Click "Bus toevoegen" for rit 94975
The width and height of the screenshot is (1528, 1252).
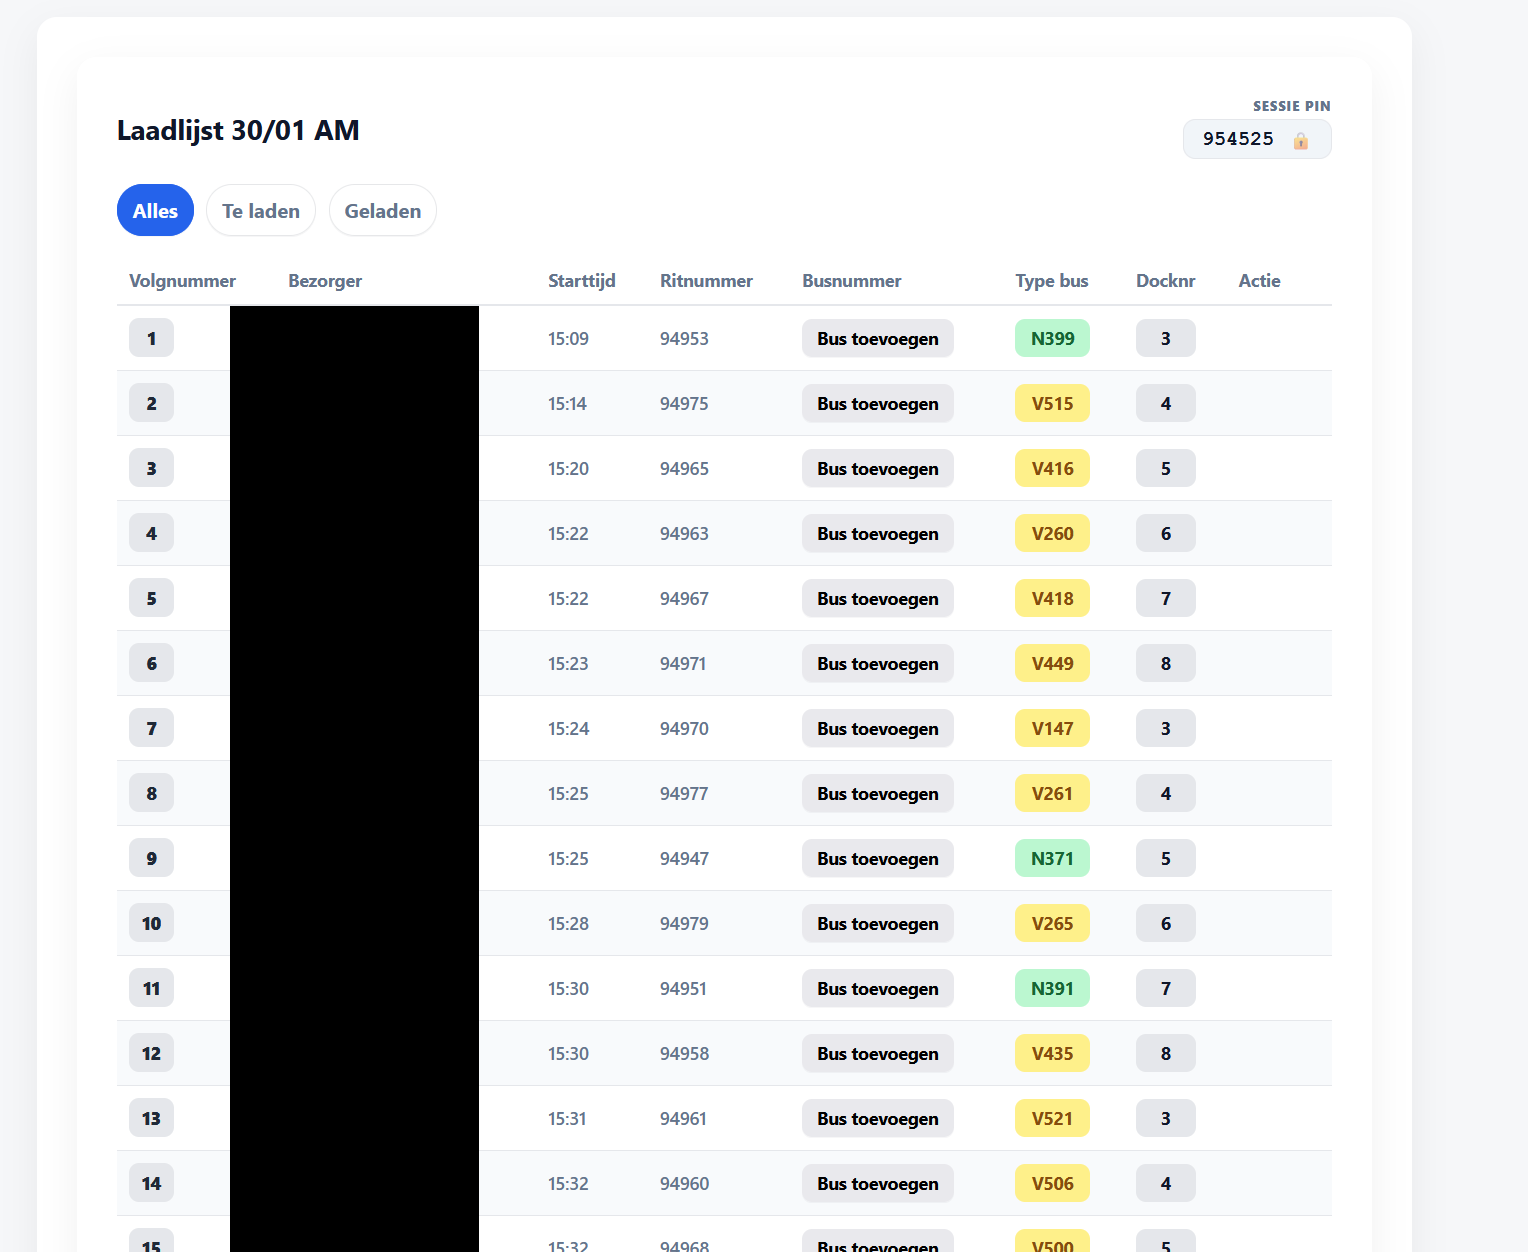pyautogui.click(x=877, y=403)
